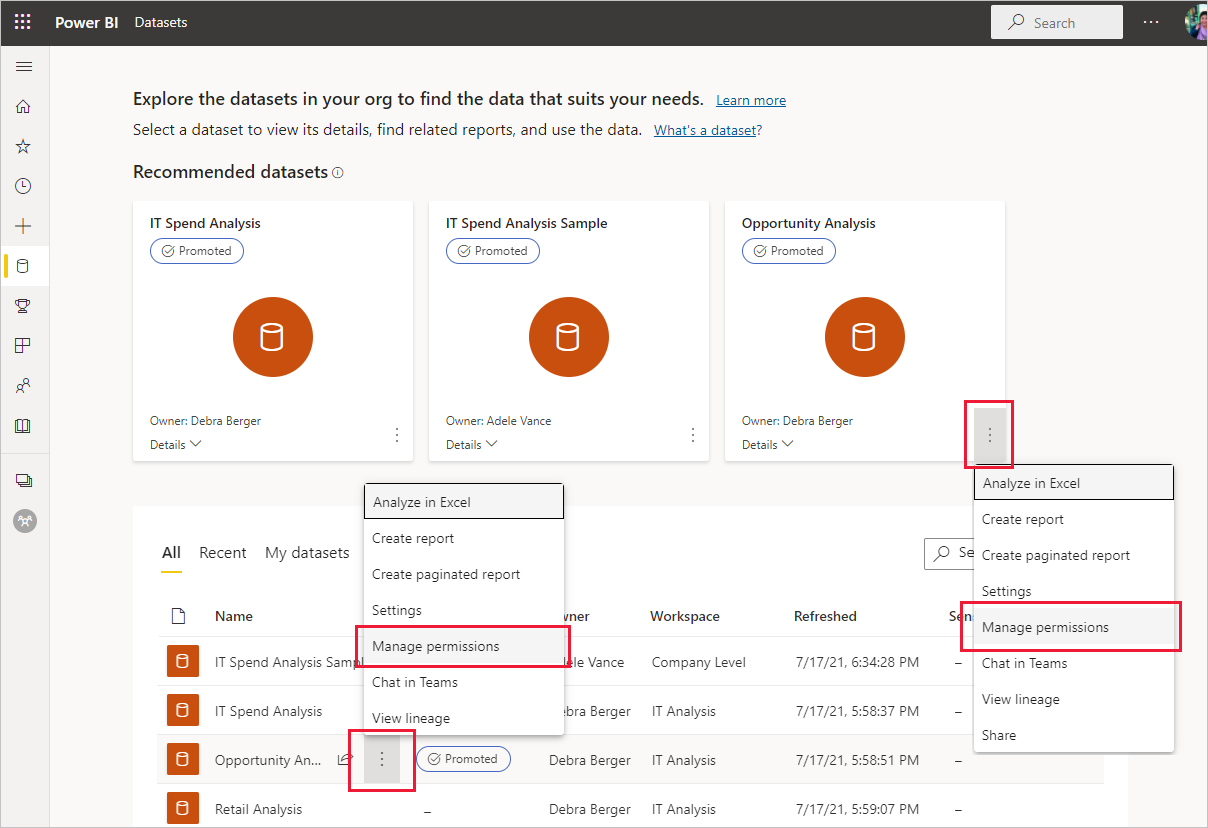Expand Details on IT Spend Analysis card

tap(176, 445)
